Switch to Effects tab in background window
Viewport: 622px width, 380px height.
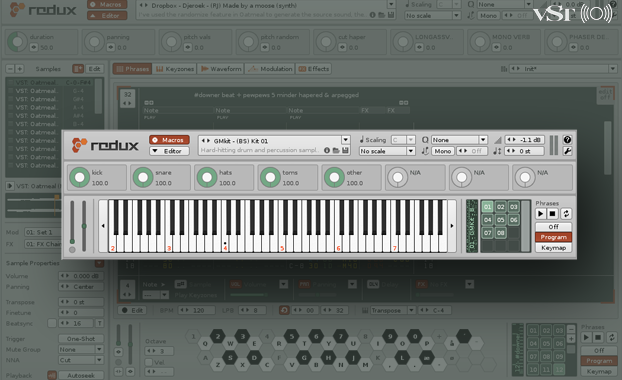coord(314,69)
